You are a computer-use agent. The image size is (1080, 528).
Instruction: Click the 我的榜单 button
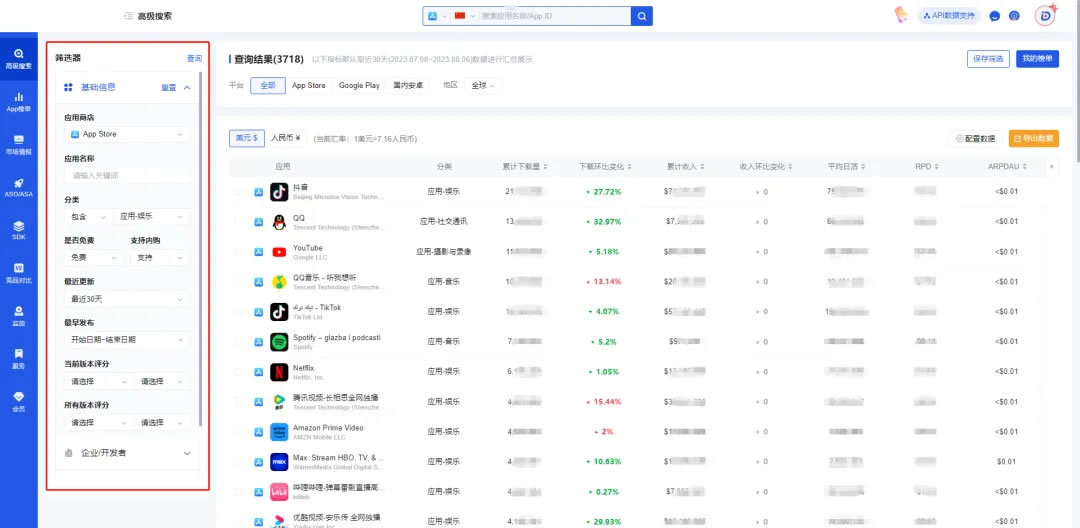(x=1037, y=59)
